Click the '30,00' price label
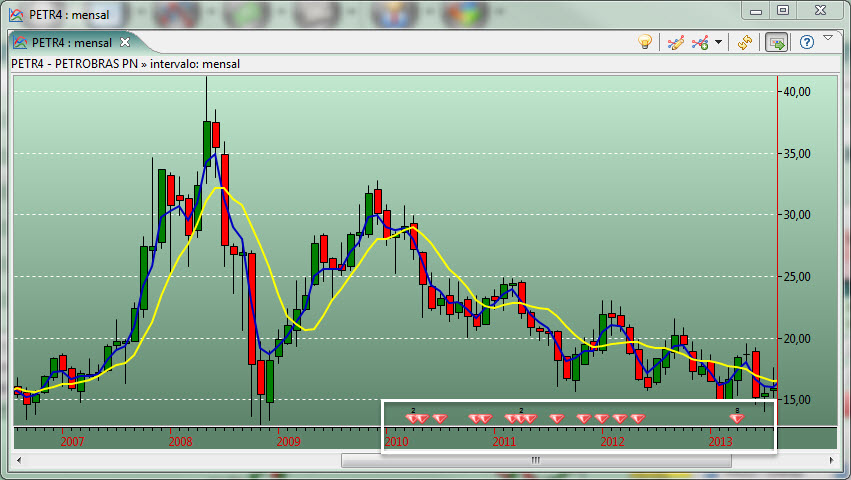Screen dimensions: 851x480 (x=797, y=215)
